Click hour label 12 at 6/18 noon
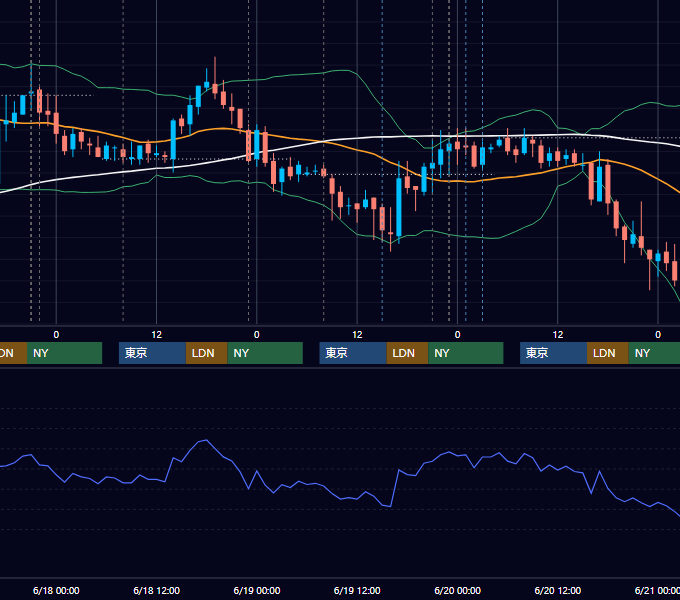The image size is (680, 600). [157, 335]
